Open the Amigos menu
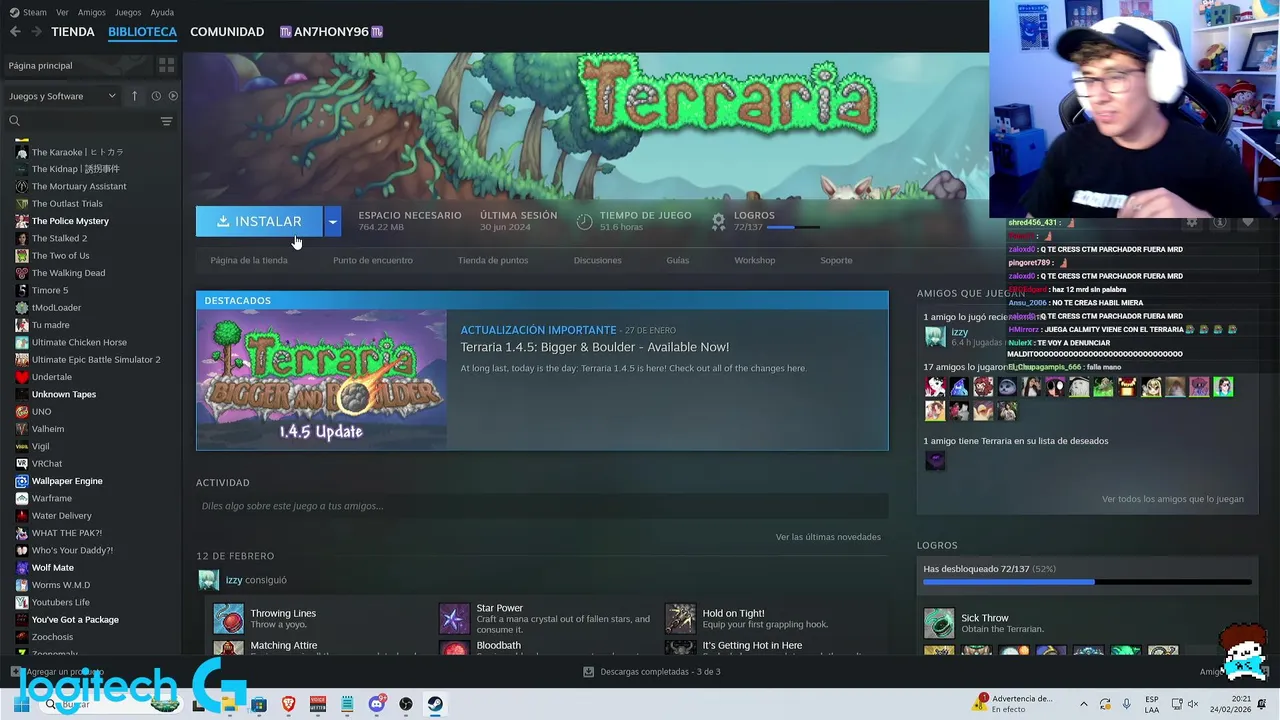Image resolution: width=1280 pixels, height=720 pixels. 92,12
